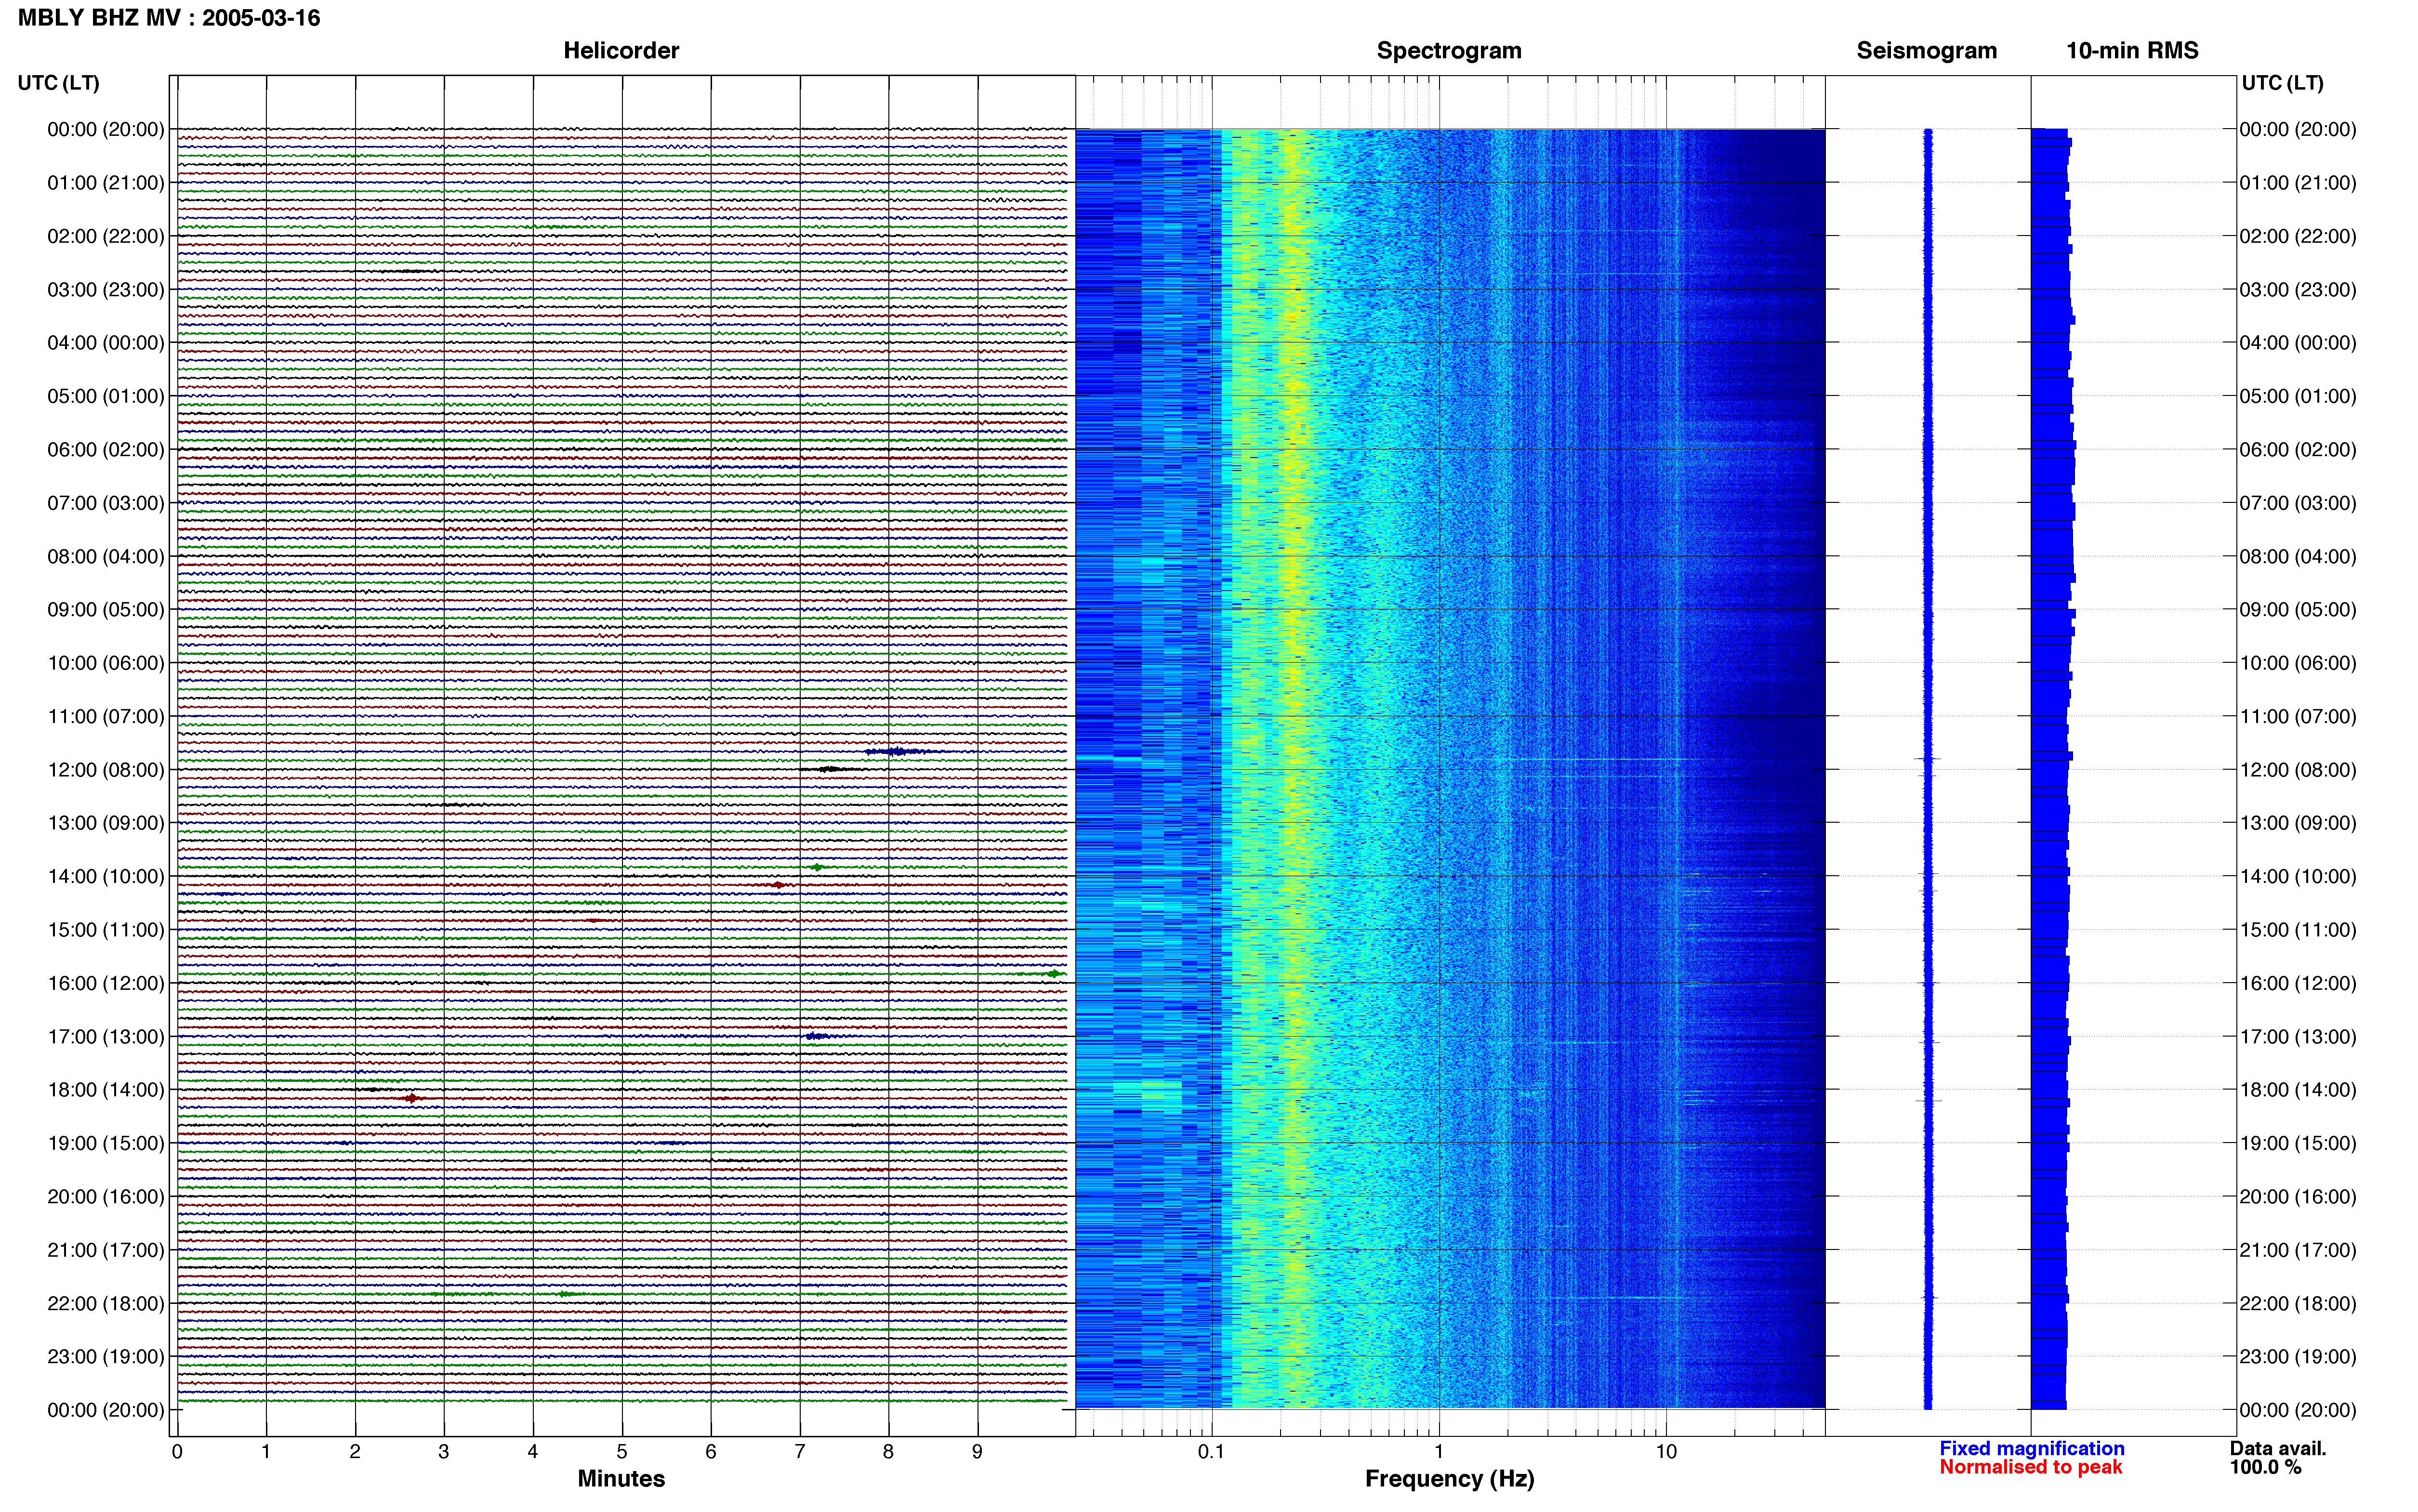The width and height of the screenshot is (2418, 1512).
Task: Click the right '14:00 (10:00)' time label
Action: pos(2298,877)
